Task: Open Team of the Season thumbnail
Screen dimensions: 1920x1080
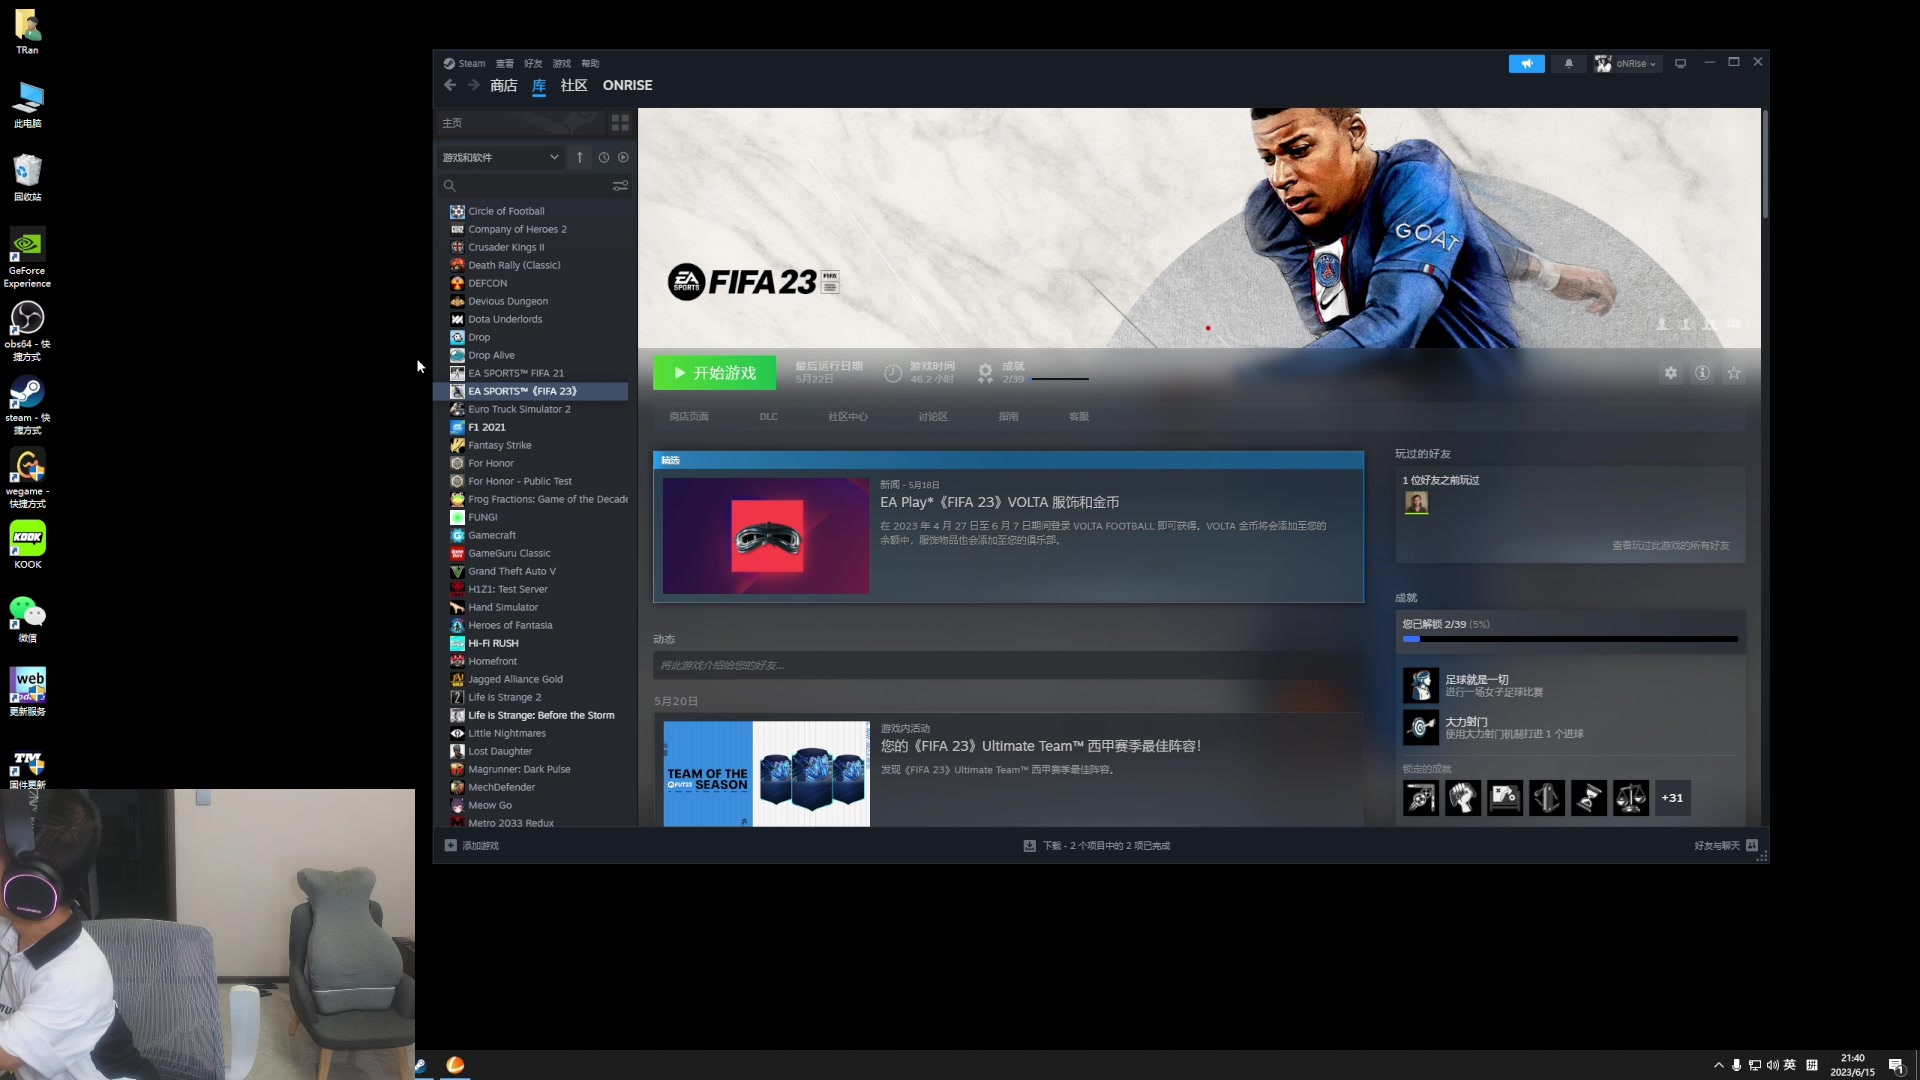Action: pos(767,774)
